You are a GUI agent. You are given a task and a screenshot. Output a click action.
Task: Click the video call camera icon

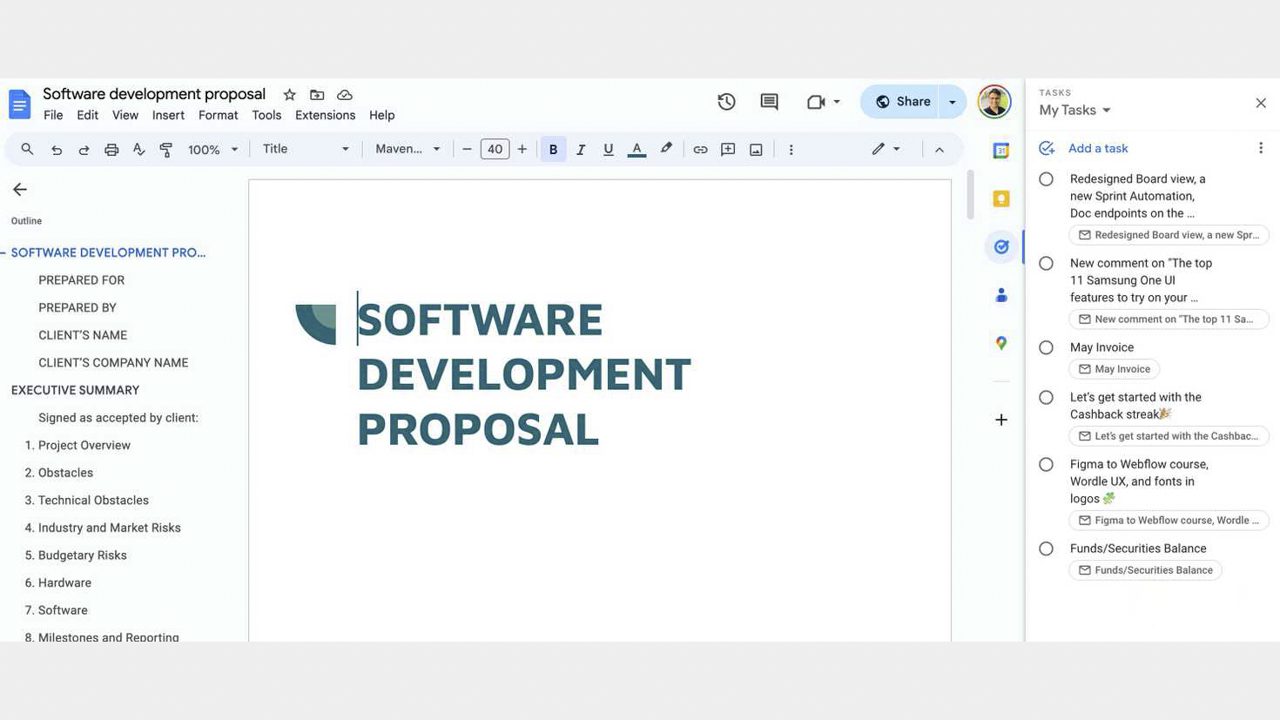pyautogui.click(x=816, y=102)
